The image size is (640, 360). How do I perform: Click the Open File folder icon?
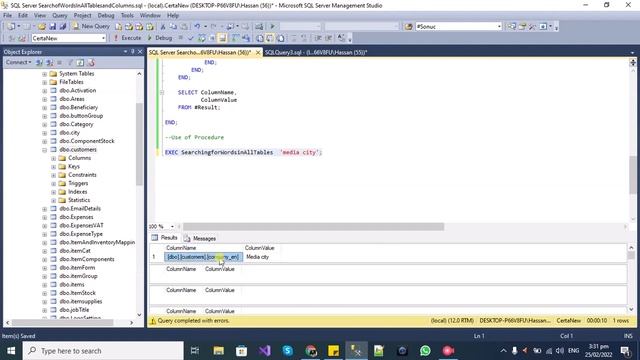(42, 27)
